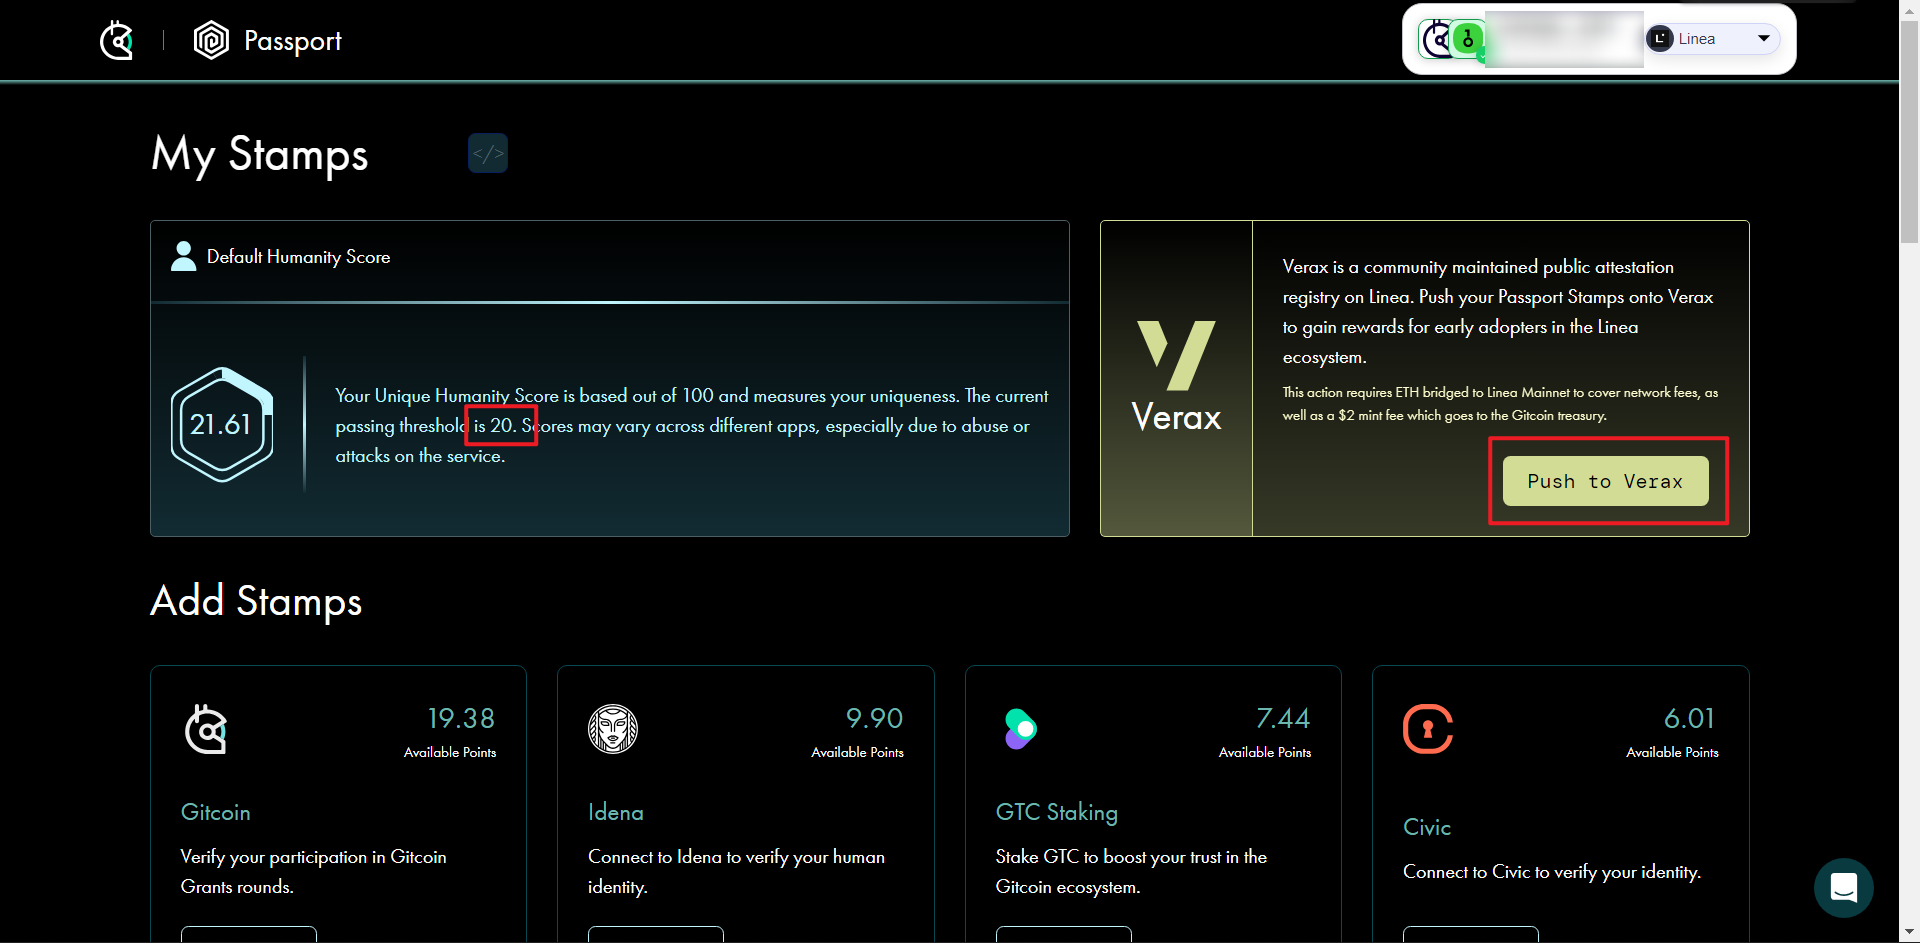Image resolution: width=1920 pixels, height=943 pixels.
Task: Open the GTC Staking stamp title
Action: coord(1057,812)
